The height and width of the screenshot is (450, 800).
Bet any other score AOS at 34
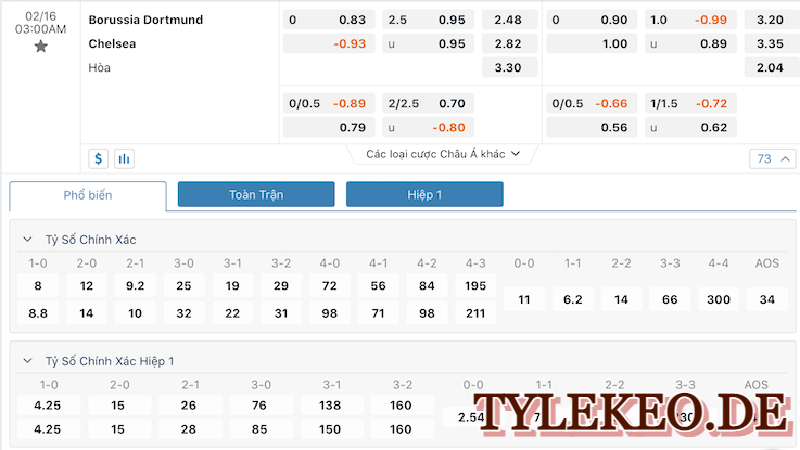(767, 299)
